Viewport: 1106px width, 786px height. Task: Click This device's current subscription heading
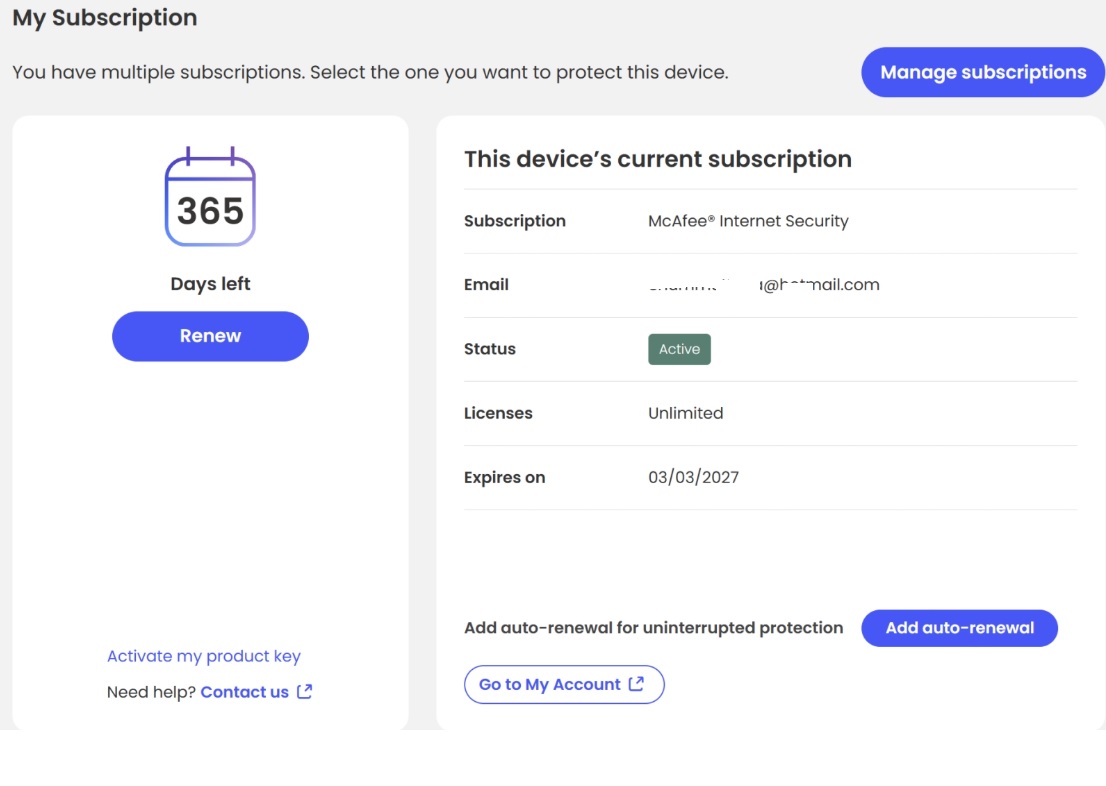[657, 159]
